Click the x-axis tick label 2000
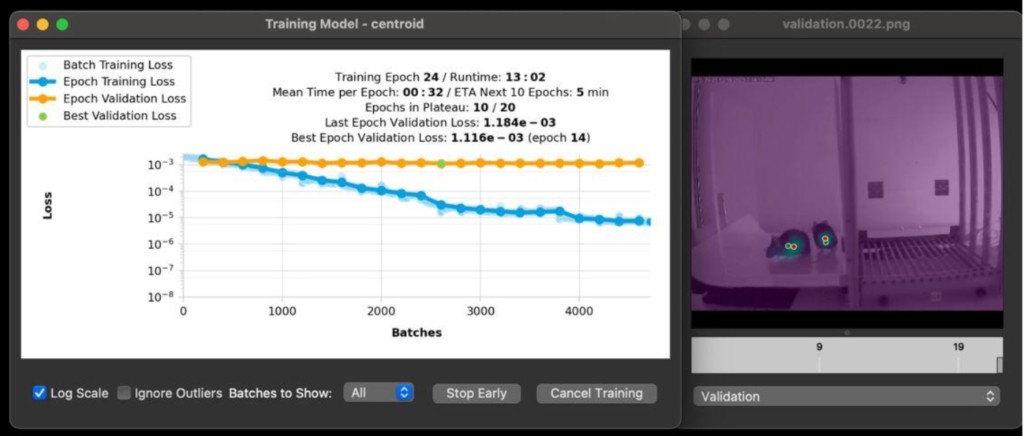 pyautogui.click(x=381, y=311)
